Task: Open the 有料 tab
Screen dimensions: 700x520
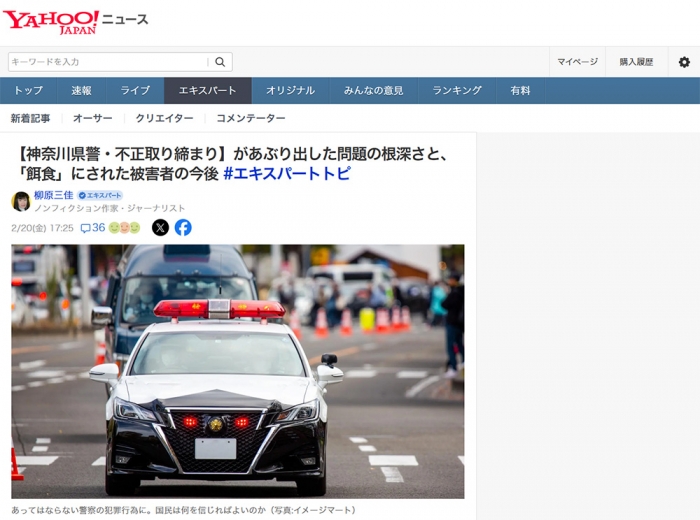Action: [x=520, y=91]
